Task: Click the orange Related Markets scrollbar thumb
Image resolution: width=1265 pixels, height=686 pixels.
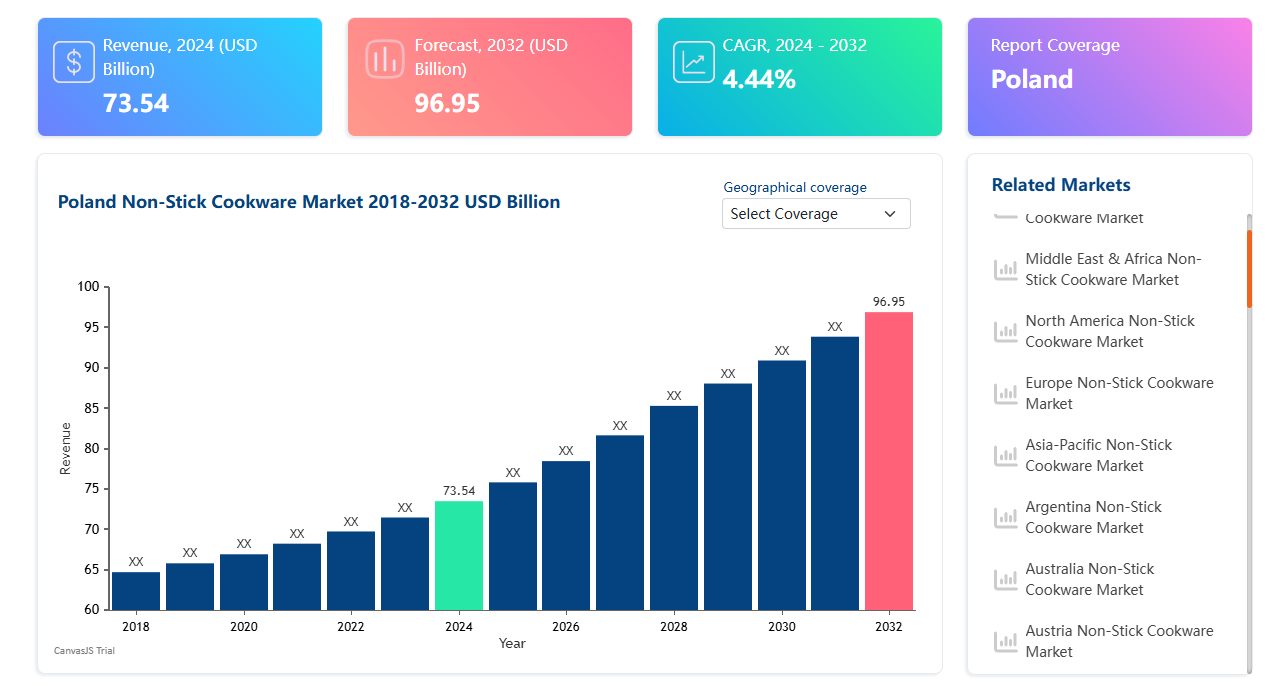Action: coord(1249,268)
